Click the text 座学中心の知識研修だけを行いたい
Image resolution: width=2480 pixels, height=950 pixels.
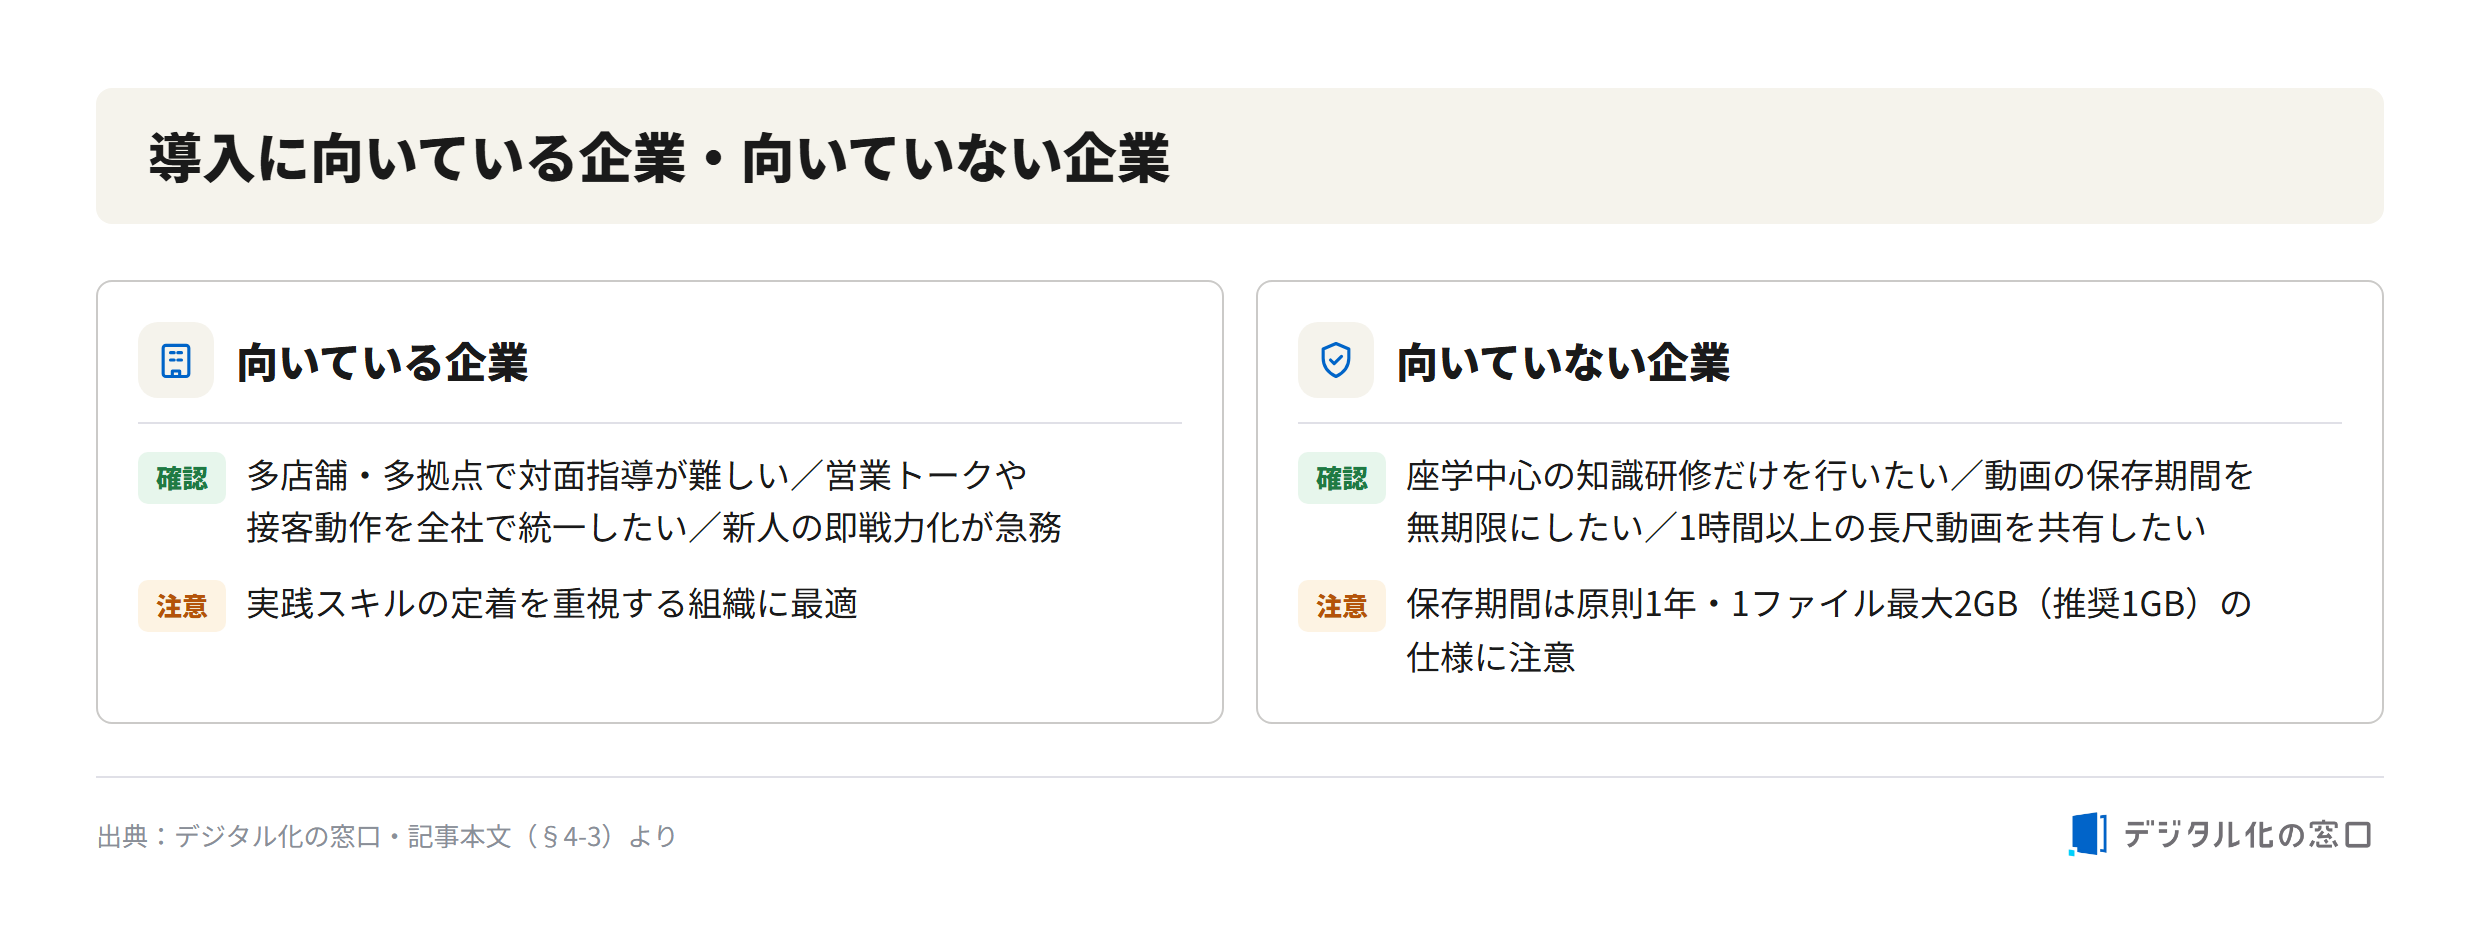(1677, 476)
